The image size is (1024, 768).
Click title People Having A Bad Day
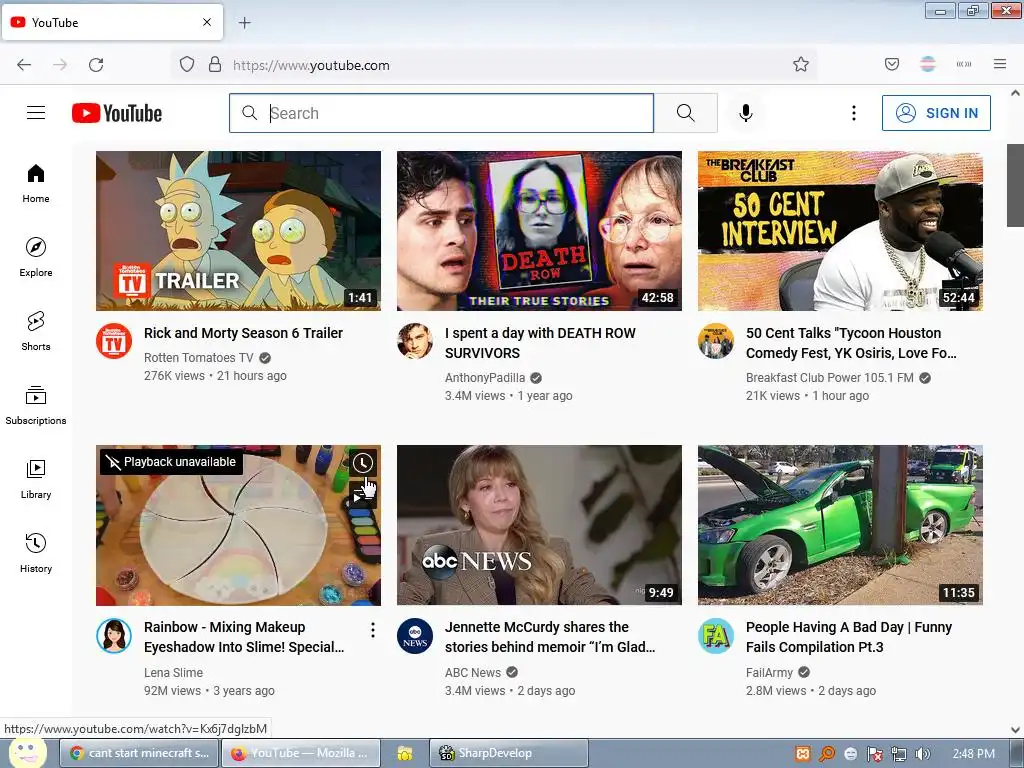coord(849,637)
